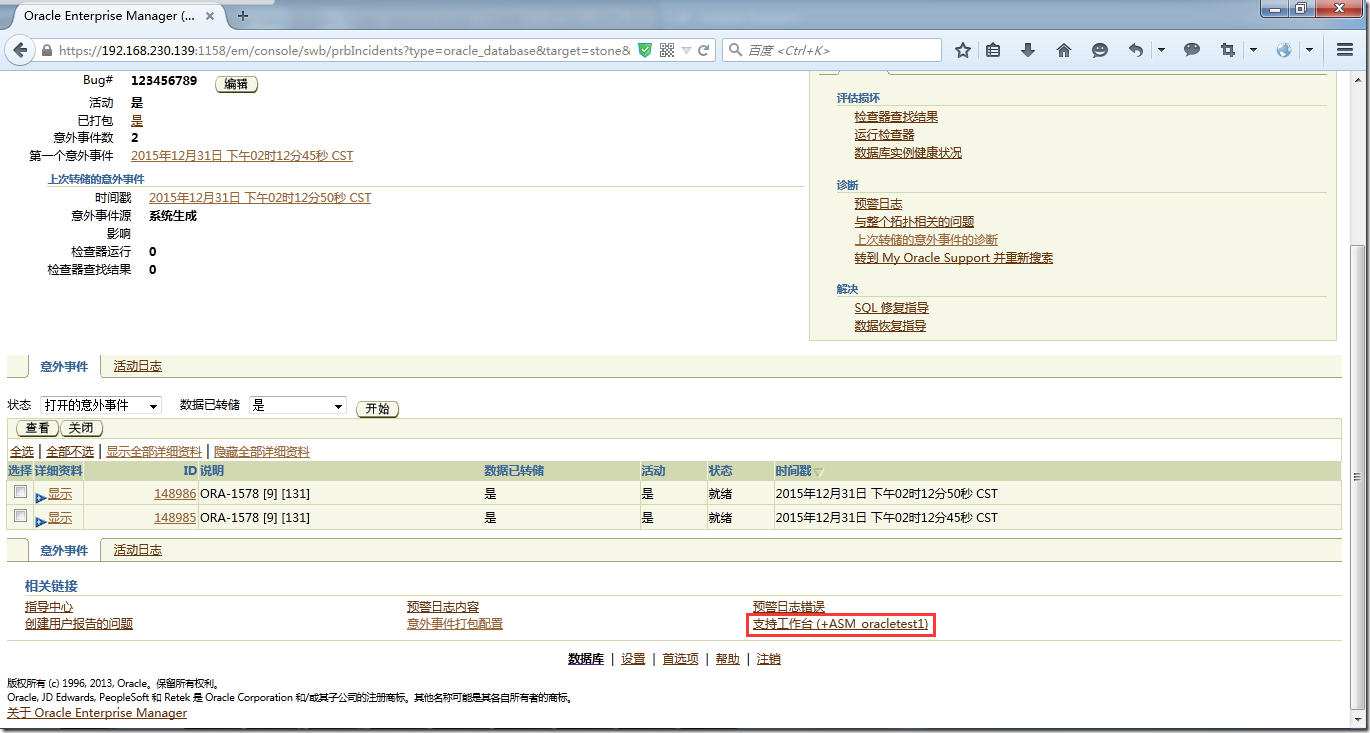Click the smiley face toolbar icon
The height and width of the screenshot is (733, 1370).
click(x=1100, y=50)
